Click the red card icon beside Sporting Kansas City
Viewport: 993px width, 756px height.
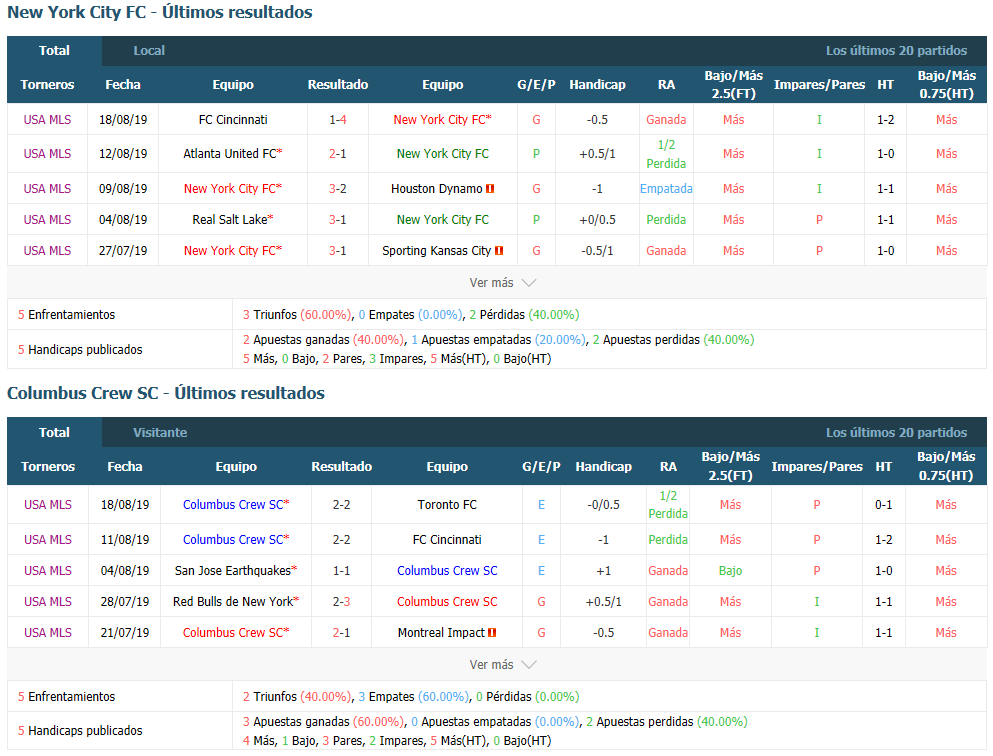tap(499, 251)
